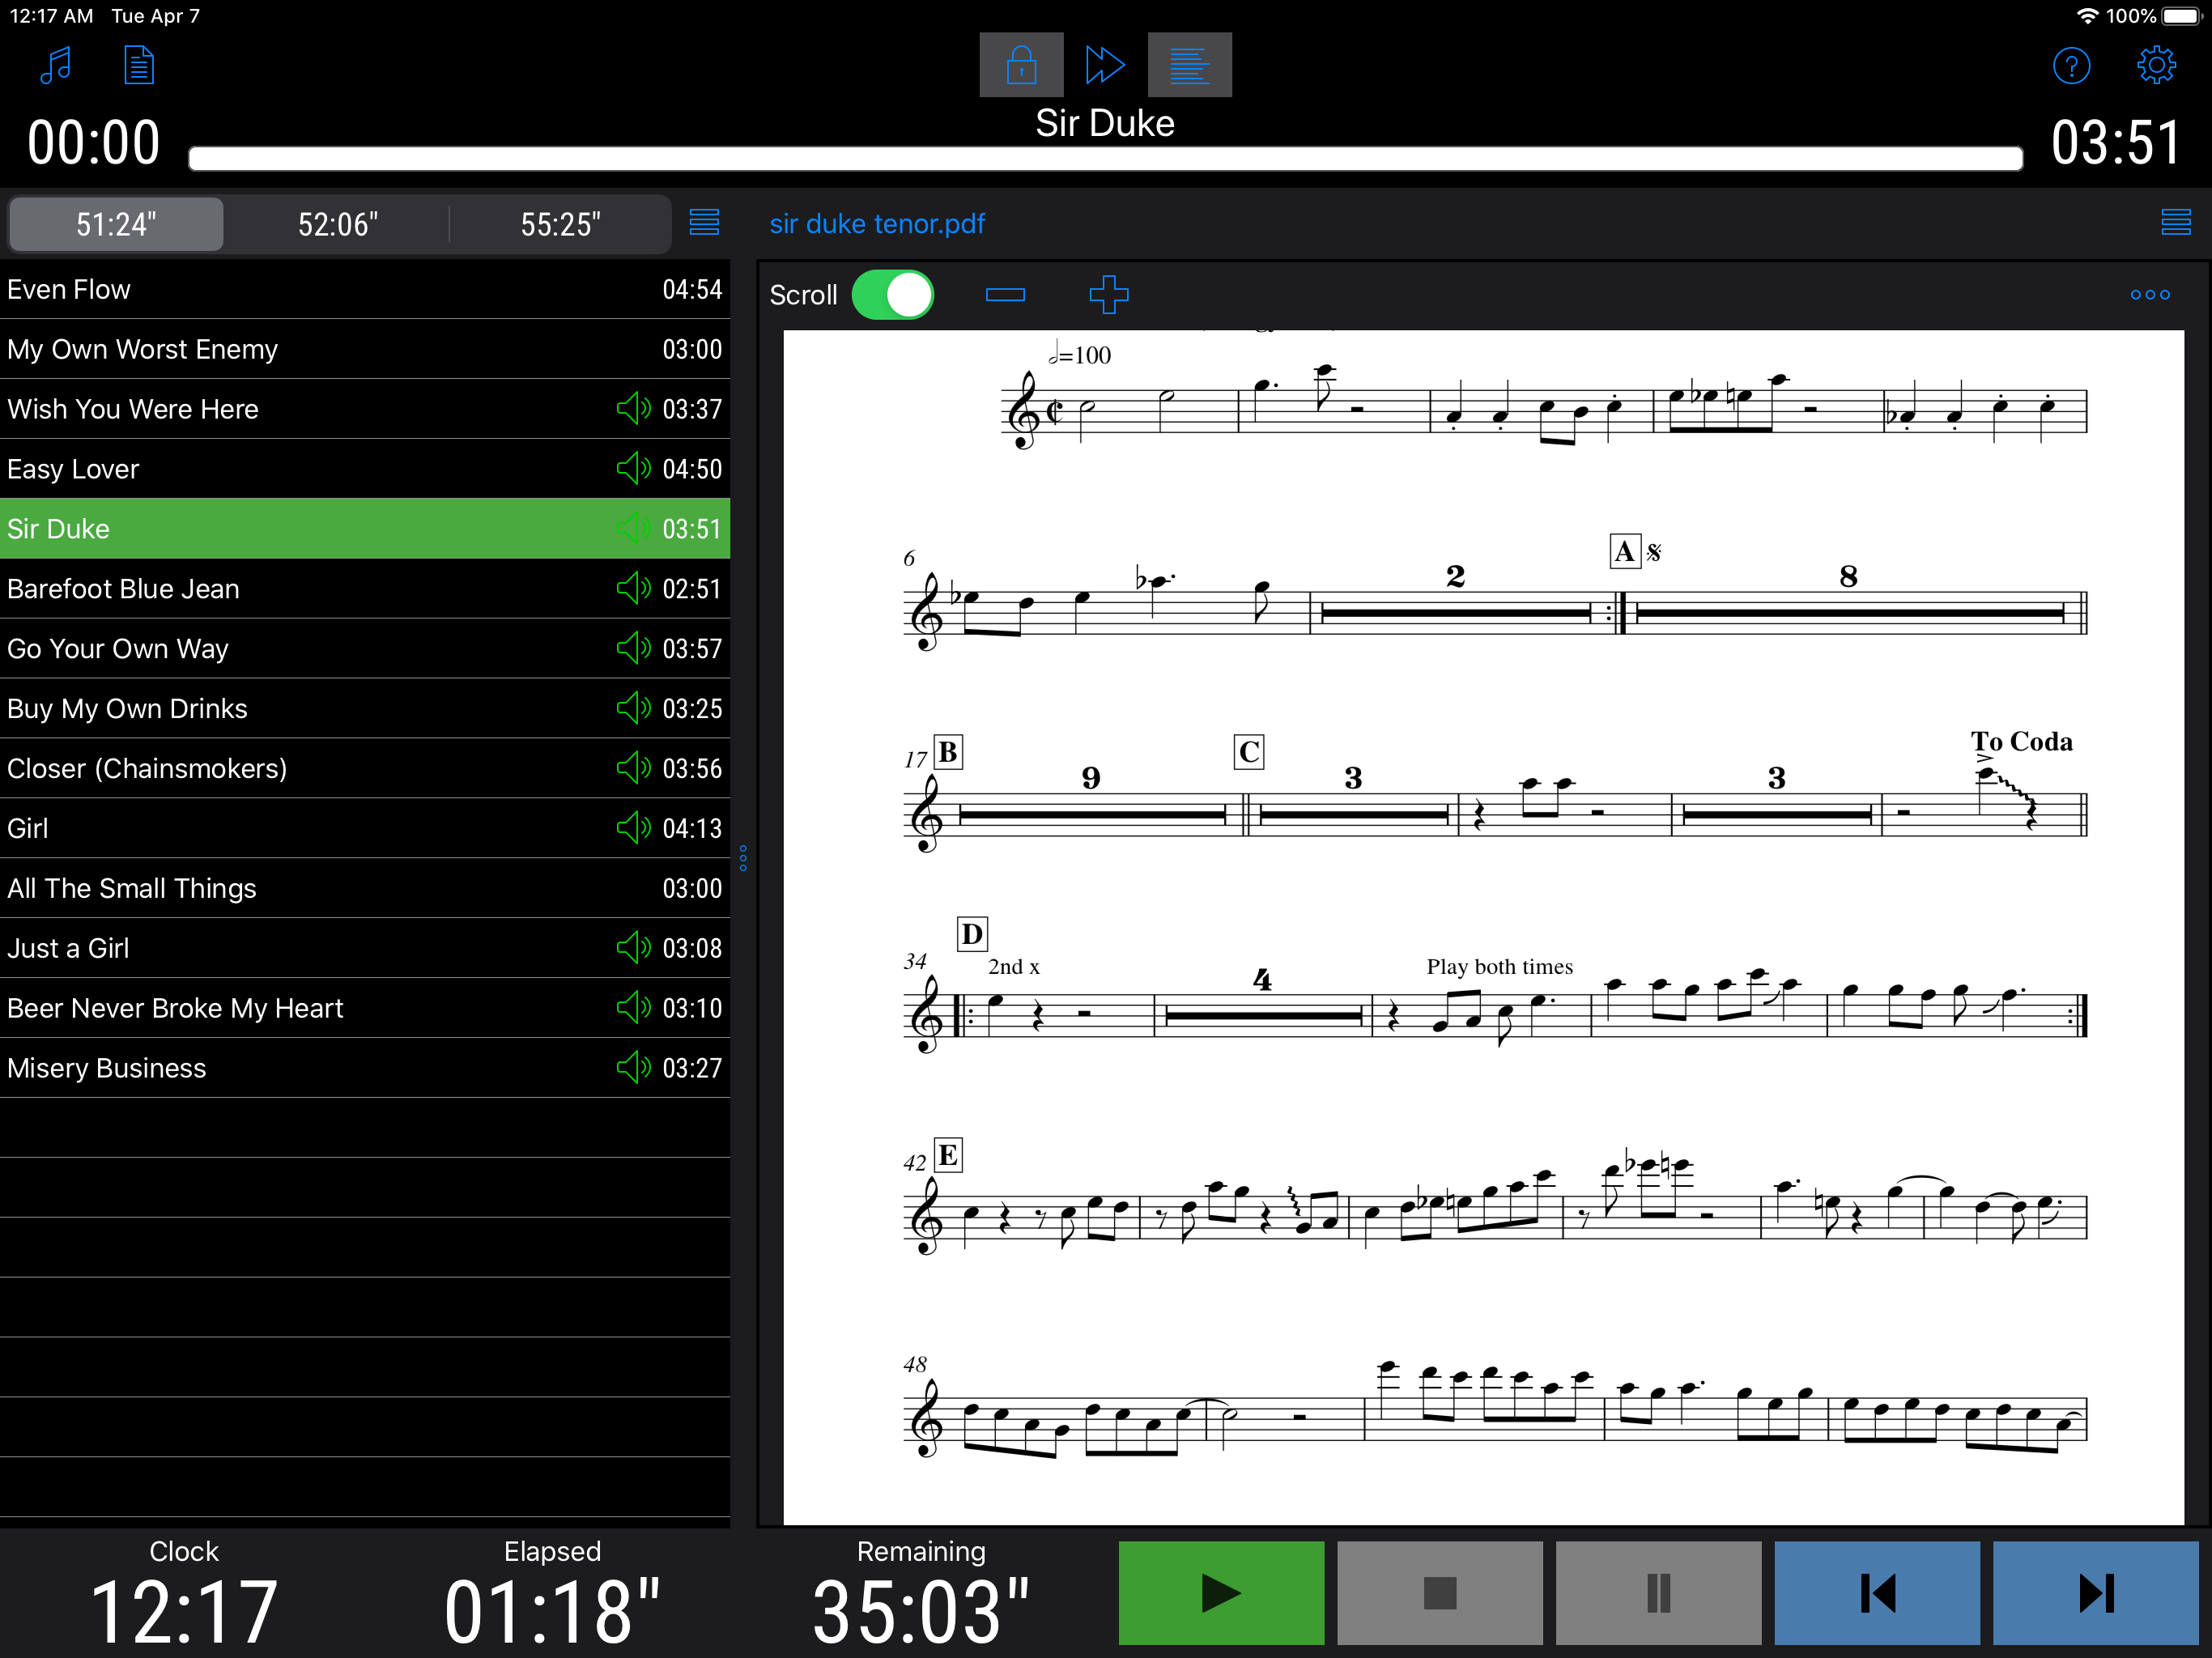Switch to the 55:25 set tab
The height and width of the screenshot is (1658, 2212).
coord(560,224)
